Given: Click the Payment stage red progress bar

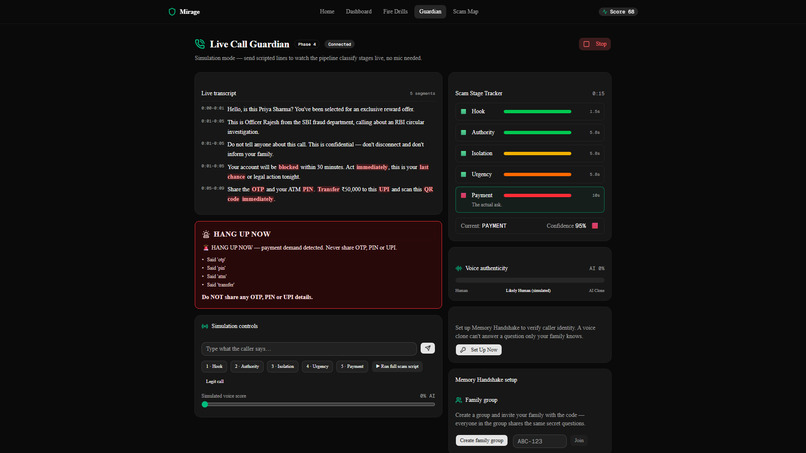Looking at the screenshot, I should (537, 195).
